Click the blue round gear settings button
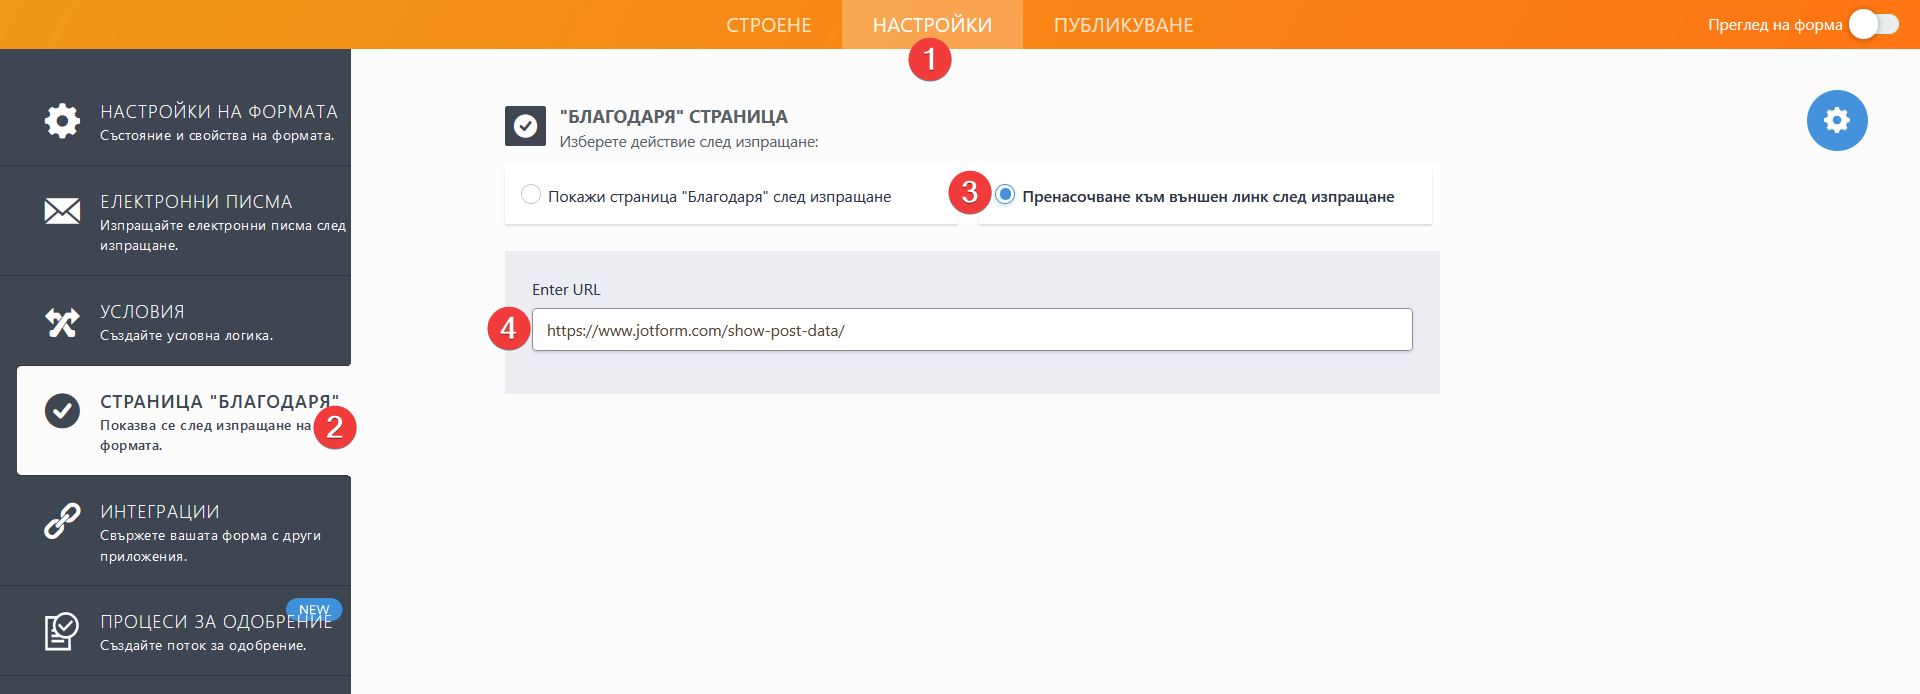This screenshot has height=694, width=1920. tap(1837, 121)
